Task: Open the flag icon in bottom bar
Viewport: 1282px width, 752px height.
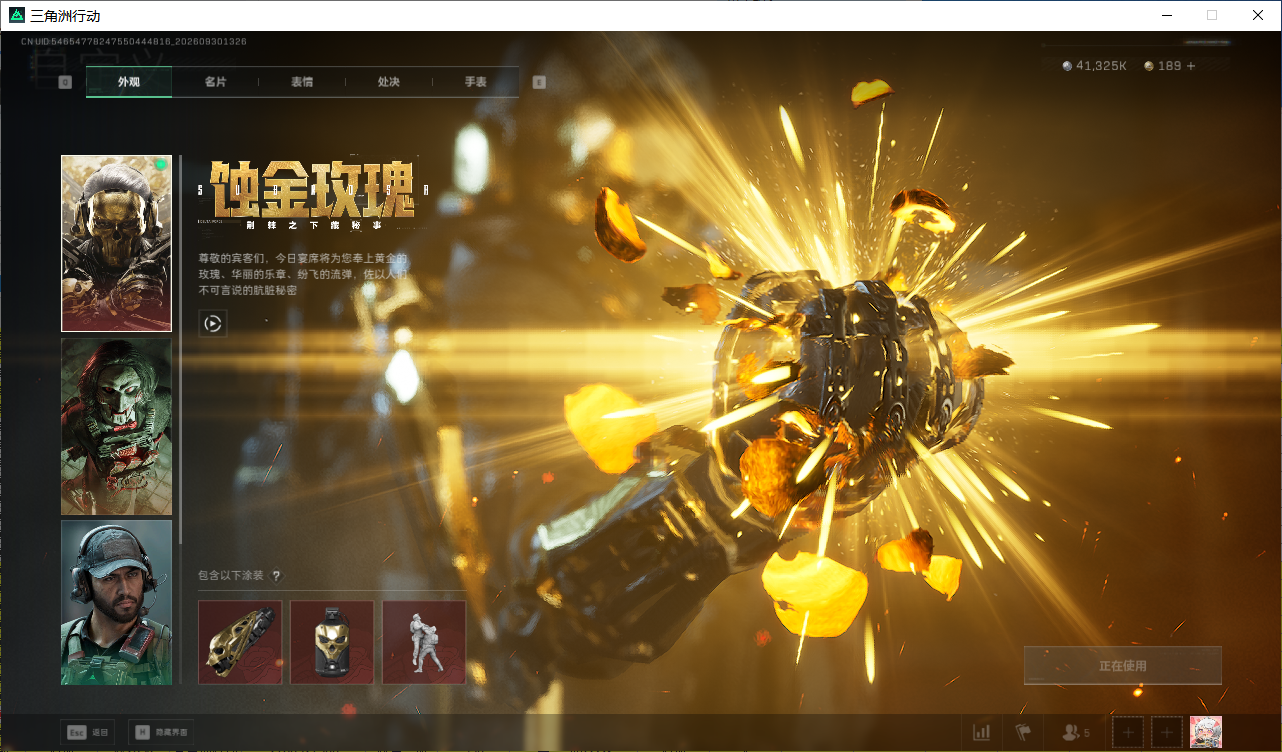Action: pyautogui.click(x=1023, y=733)
